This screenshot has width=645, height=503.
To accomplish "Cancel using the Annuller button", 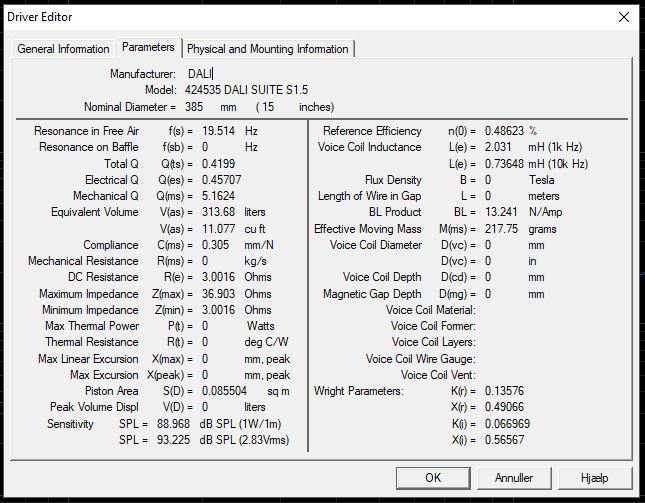I will [514, 478].
